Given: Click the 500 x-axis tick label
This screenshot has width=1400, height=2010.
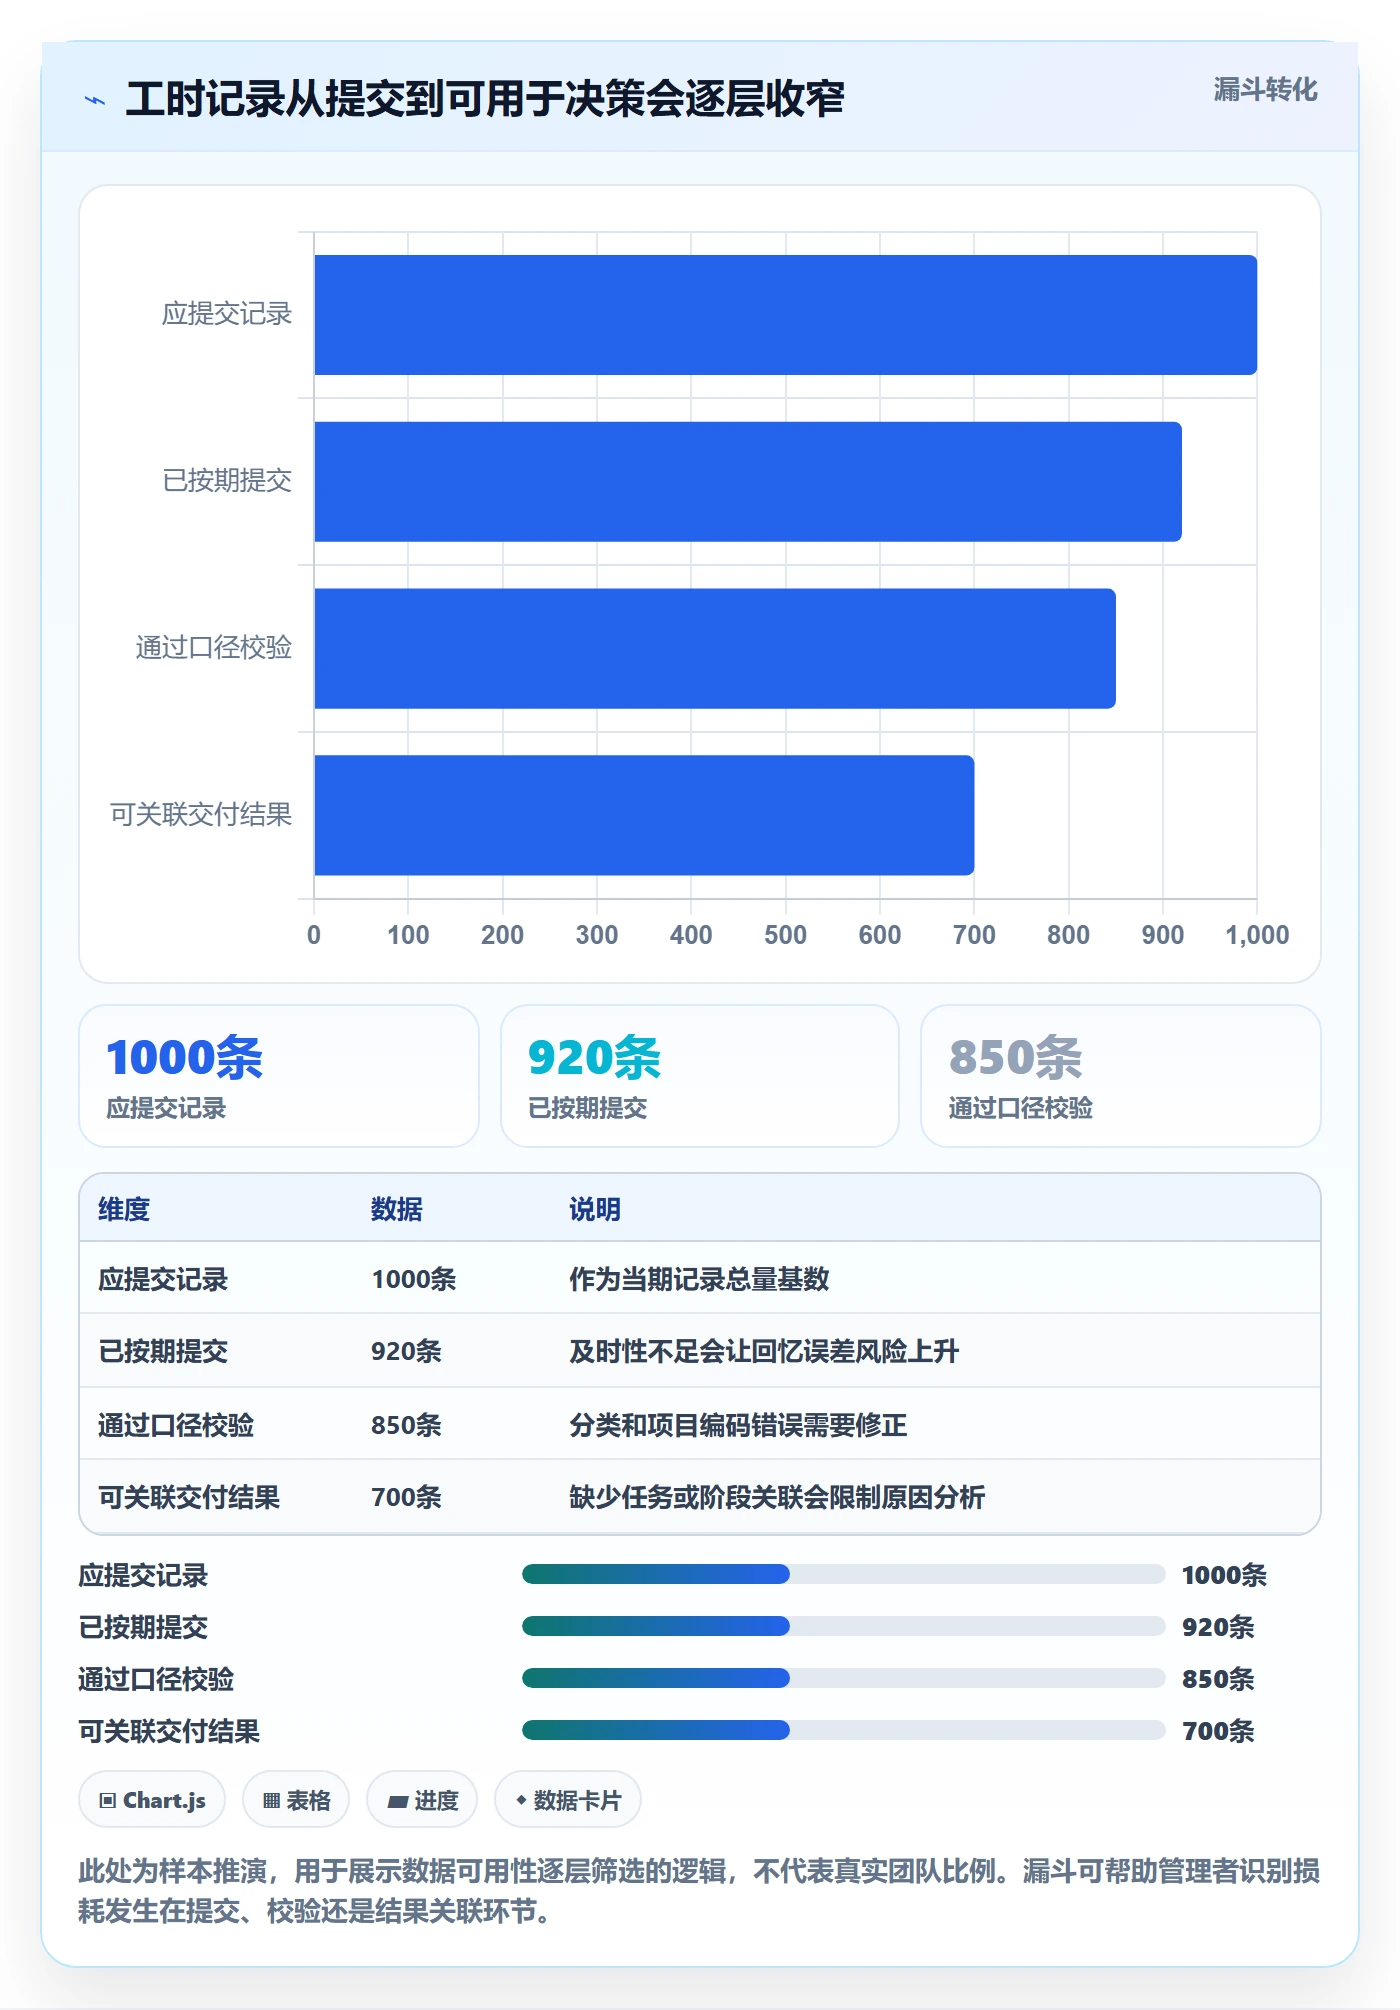Looking at the screenshot, I should point(785,935).
